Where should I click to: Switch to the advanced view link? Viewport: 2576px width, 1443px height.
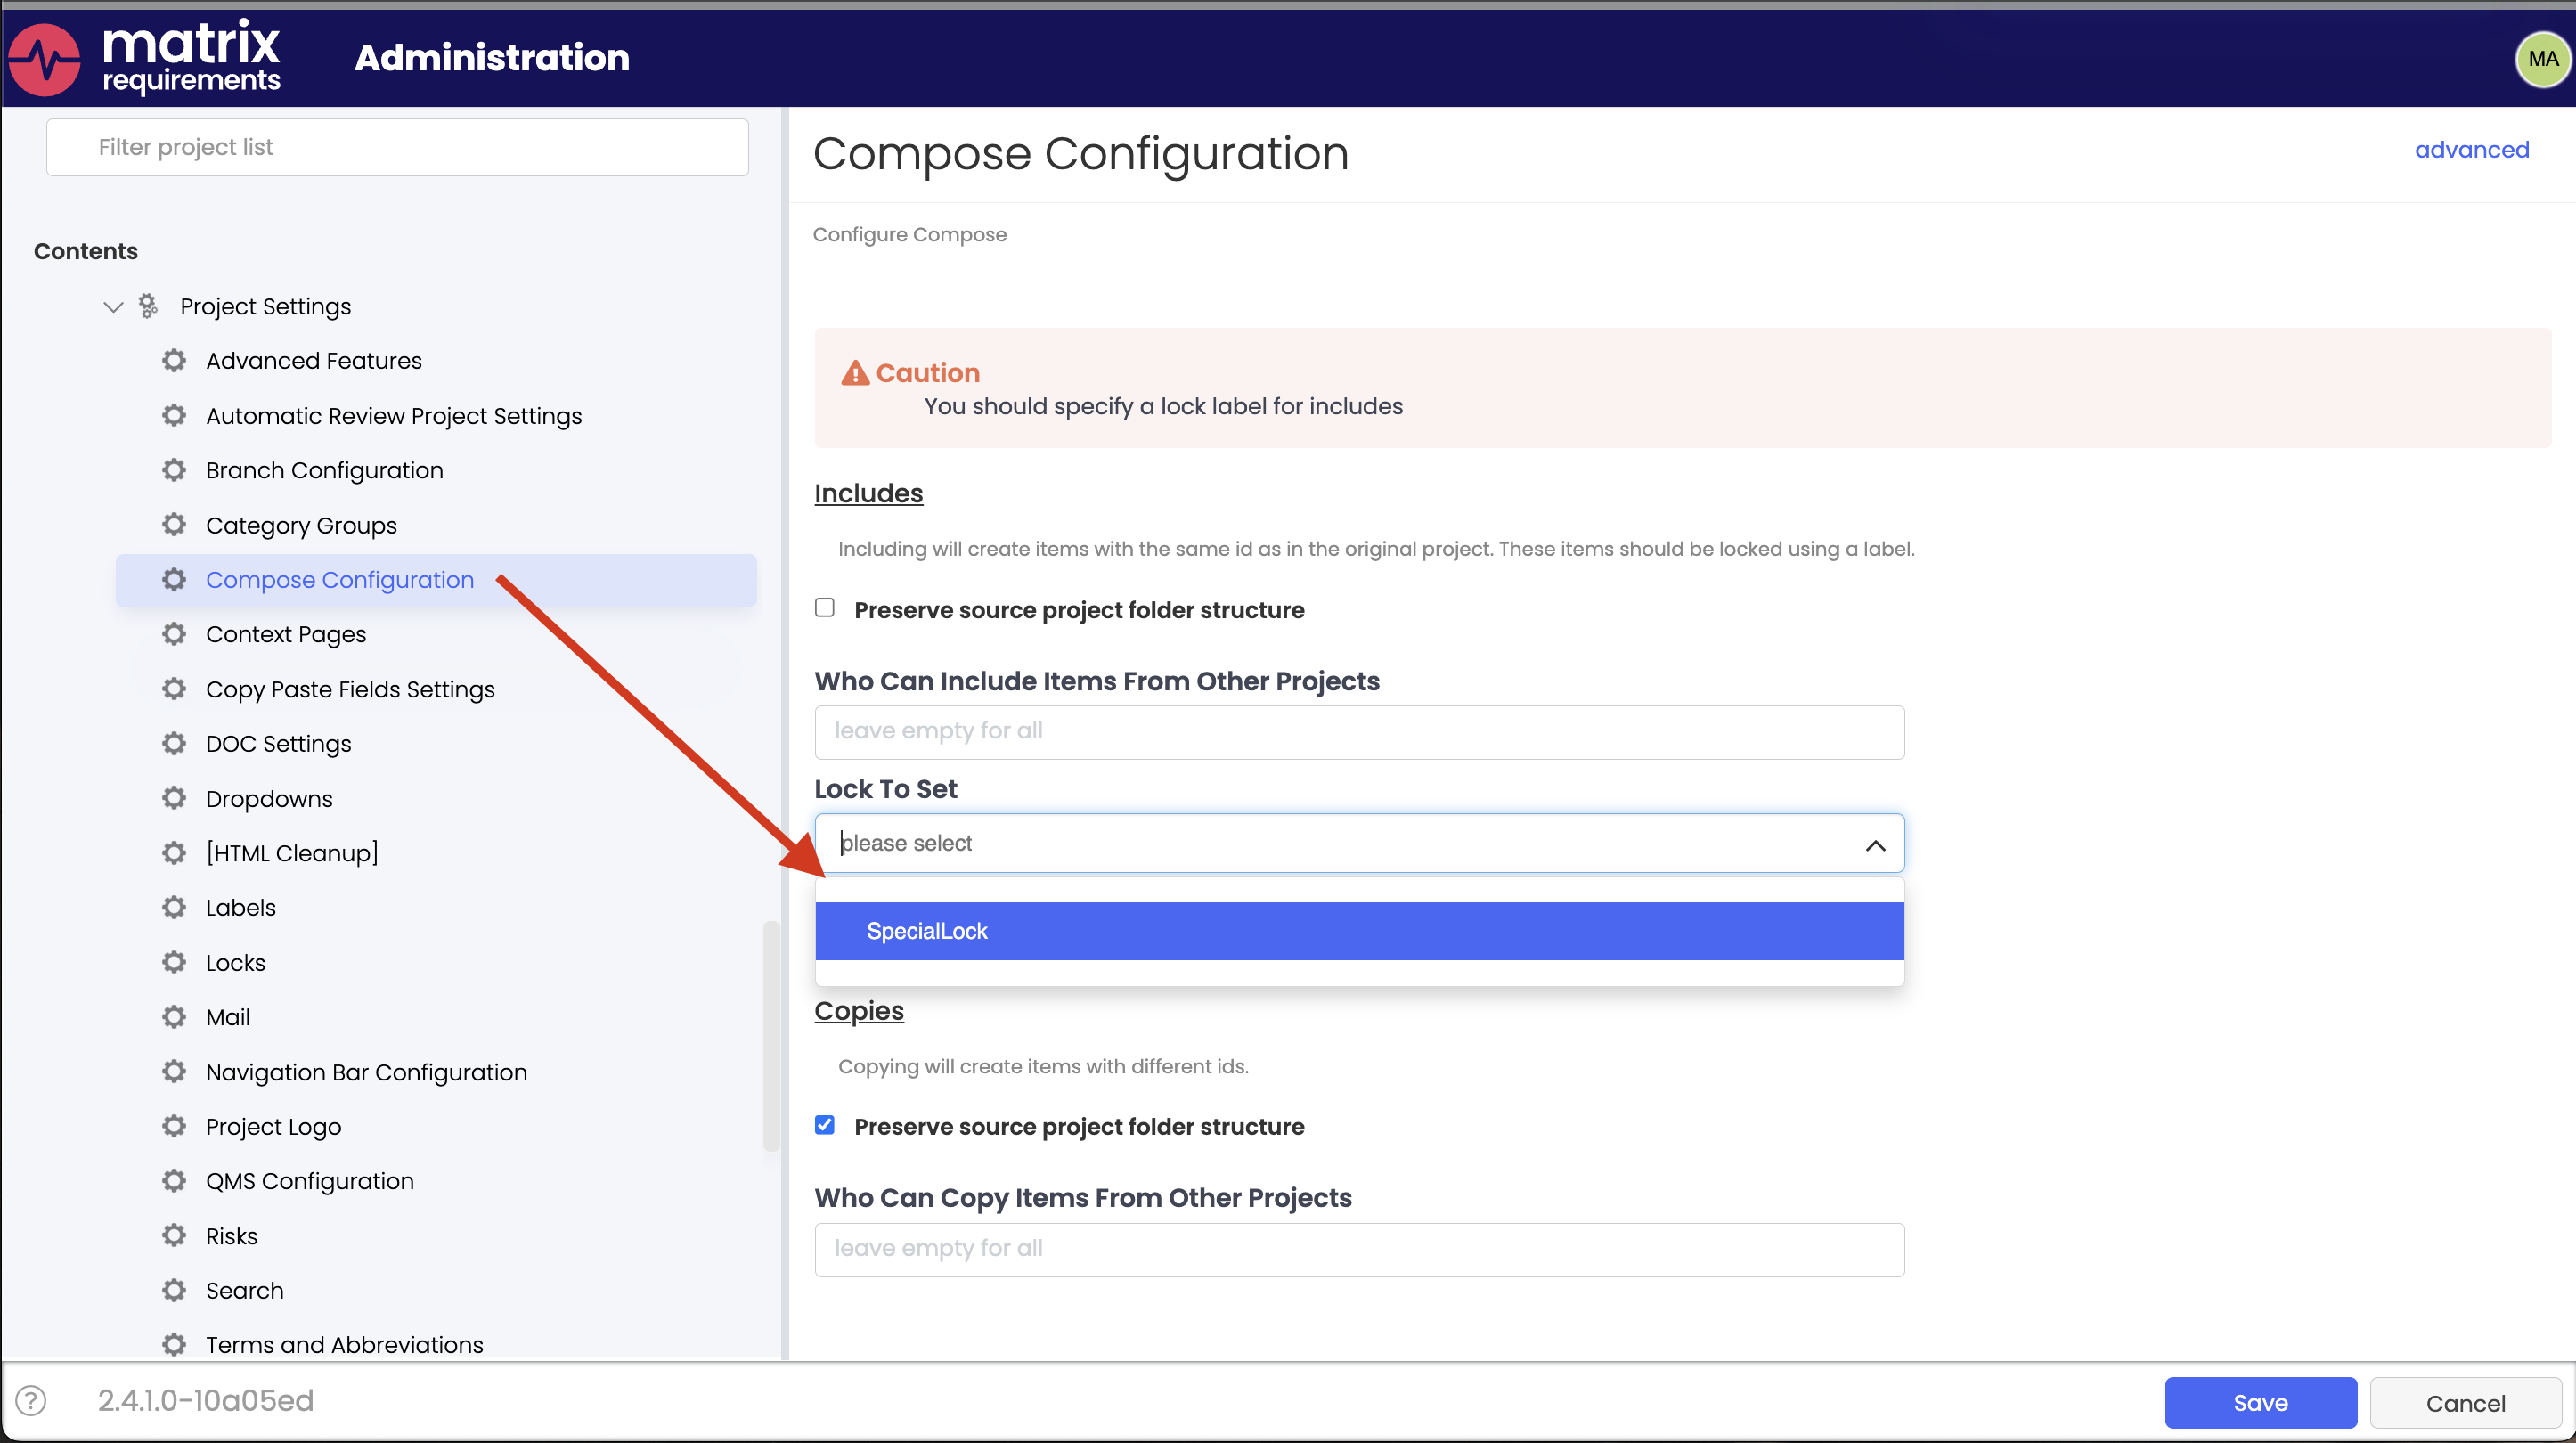coord(2471,149)
